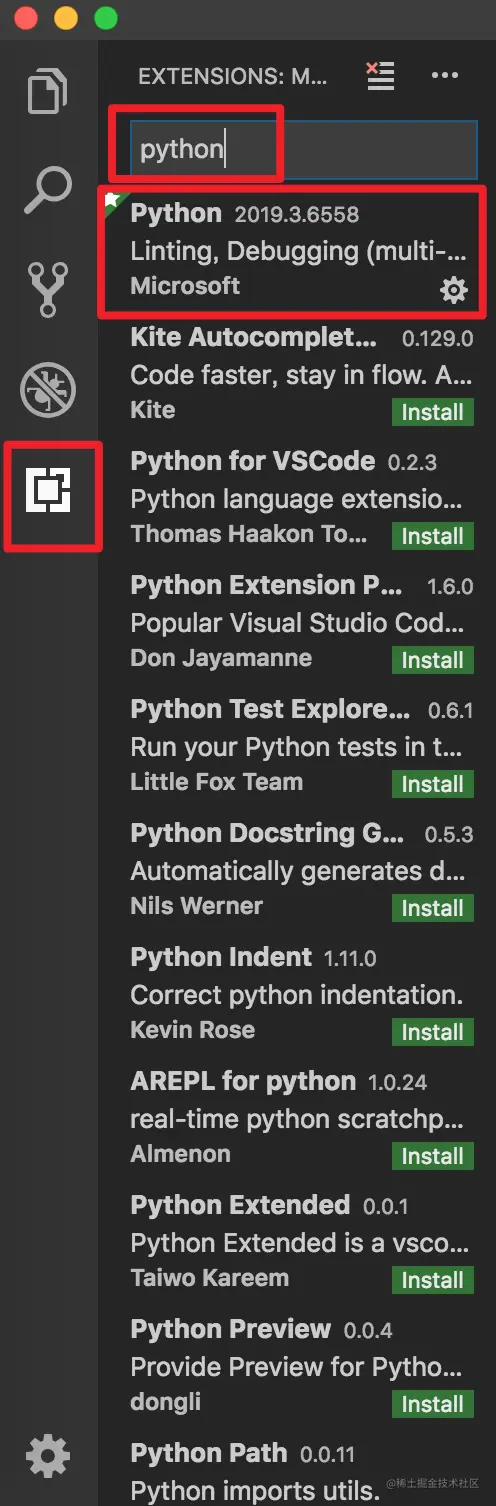Screen dimensions: 496x1506
Task: Clear extensions search results icon
Action: (380, 76)
